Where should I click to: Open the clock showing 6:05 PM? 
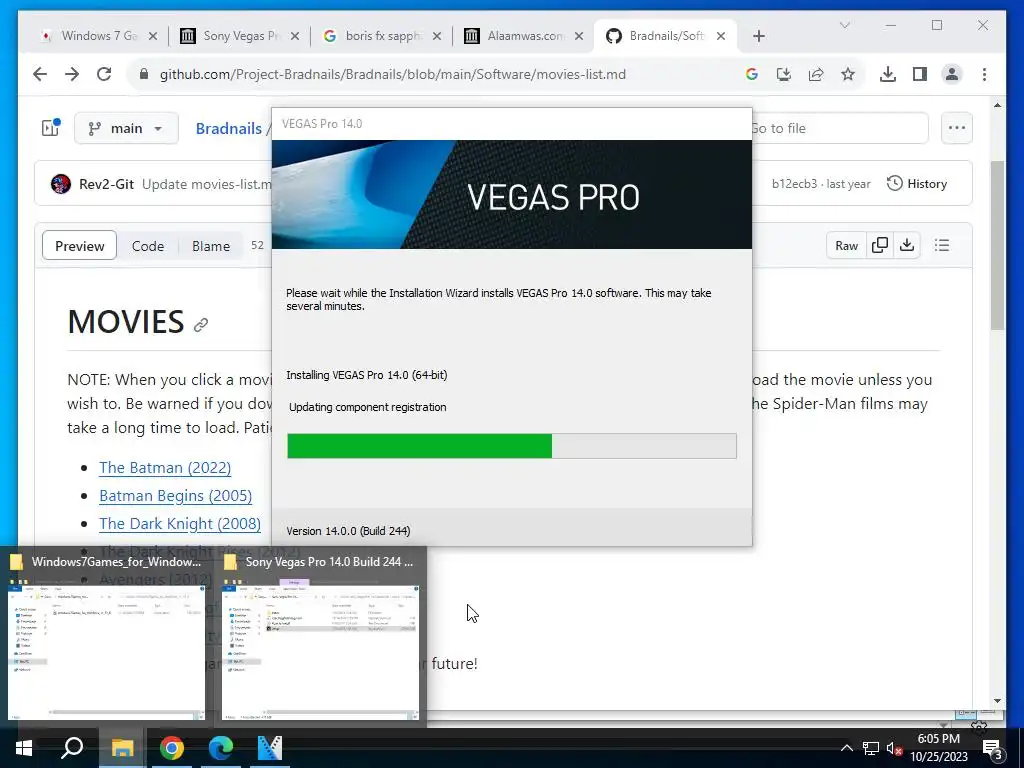pyautogui.click(x=939, y=748)
